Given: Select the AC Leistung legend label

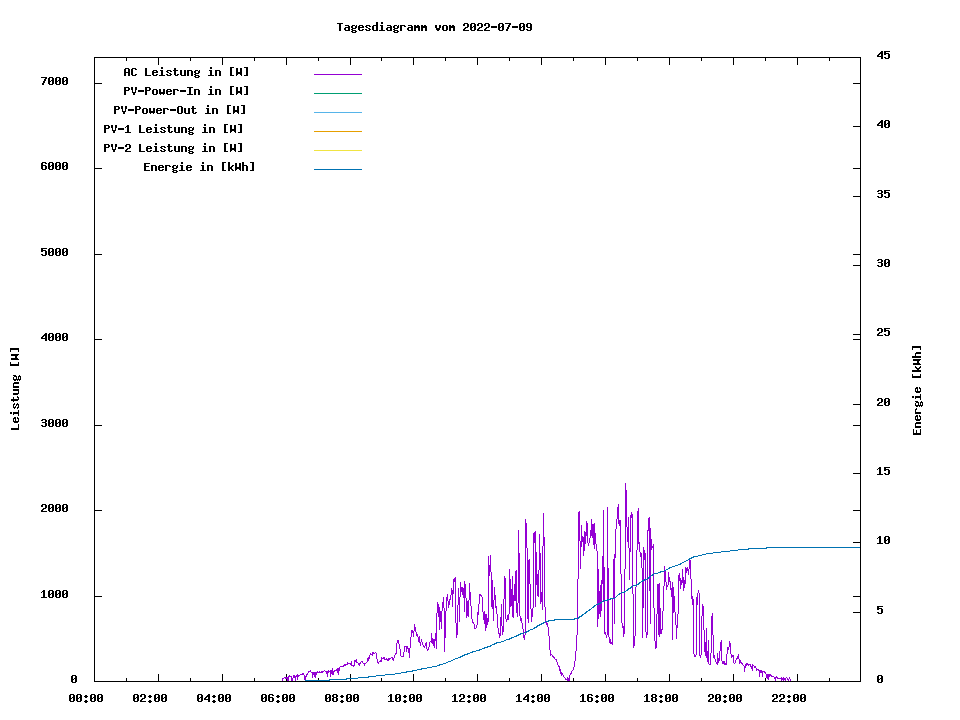Looking at the screenshot, I should 186,72.
